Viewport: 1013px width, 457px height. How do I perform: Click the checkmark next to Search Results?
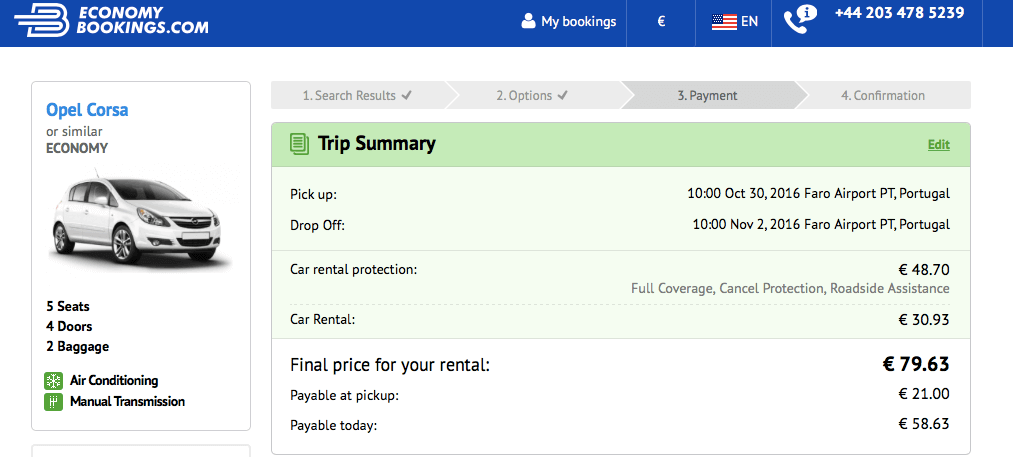[x=406, y=96]
